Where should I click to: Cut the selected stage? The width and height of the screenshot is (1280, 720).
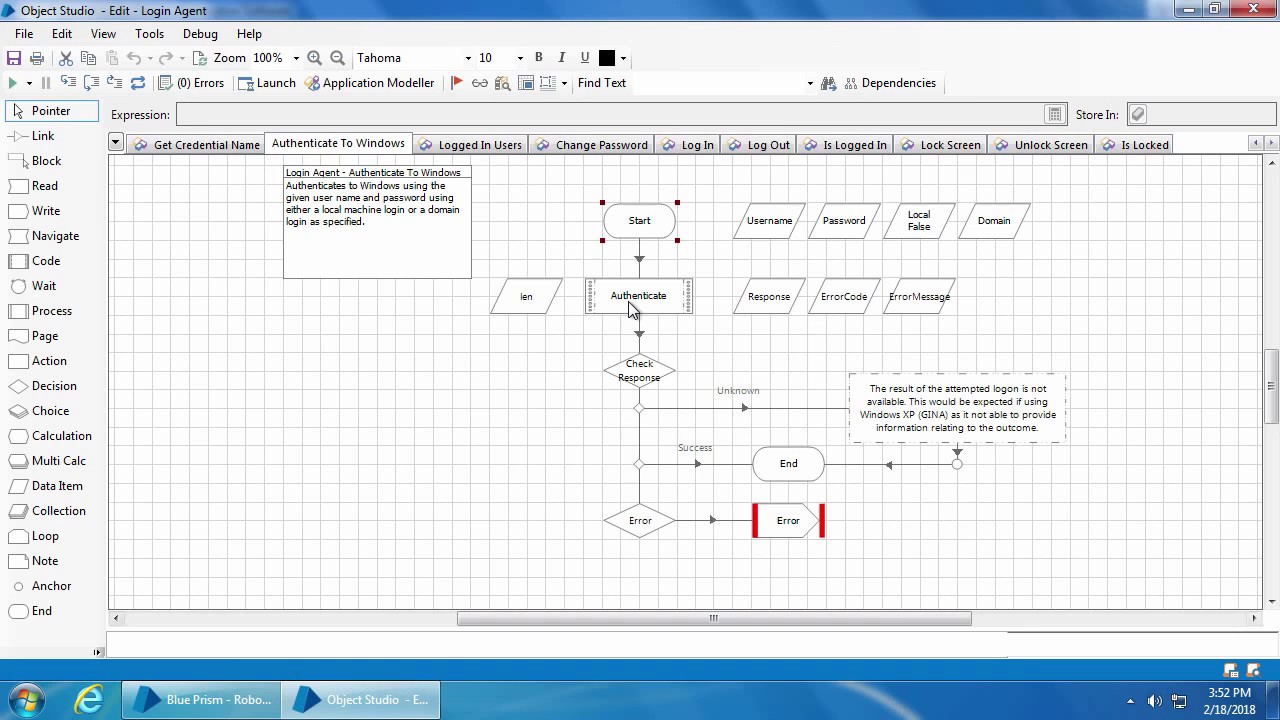click(x=66, y=58)
